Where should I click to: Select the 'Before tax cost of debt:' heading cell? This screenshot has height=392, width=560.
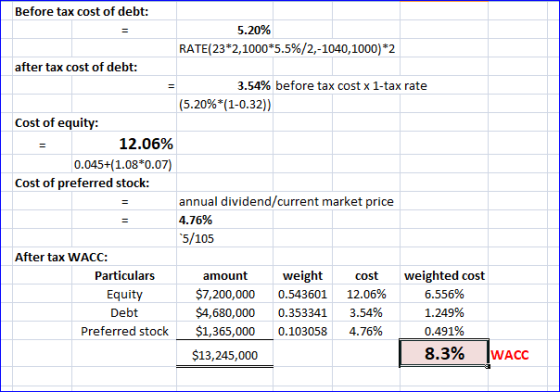[81, 12]
